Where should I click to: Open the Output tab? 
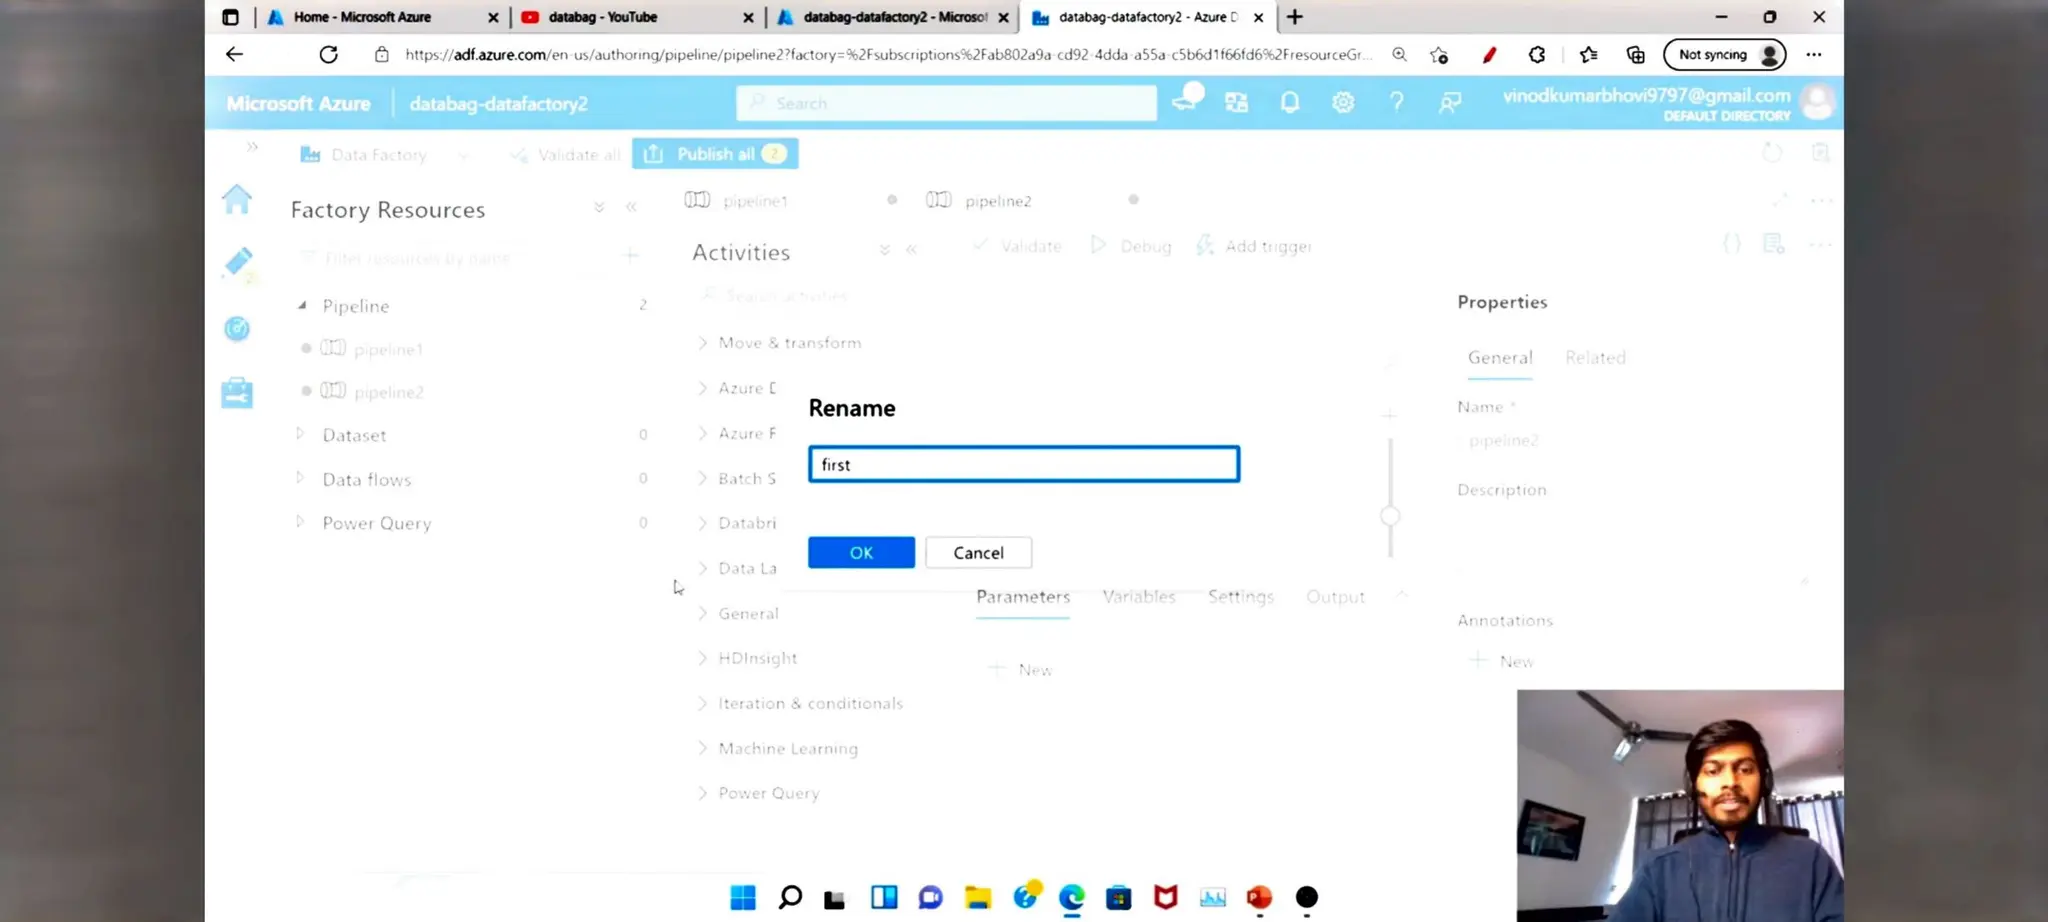(x=1335, y=597)
